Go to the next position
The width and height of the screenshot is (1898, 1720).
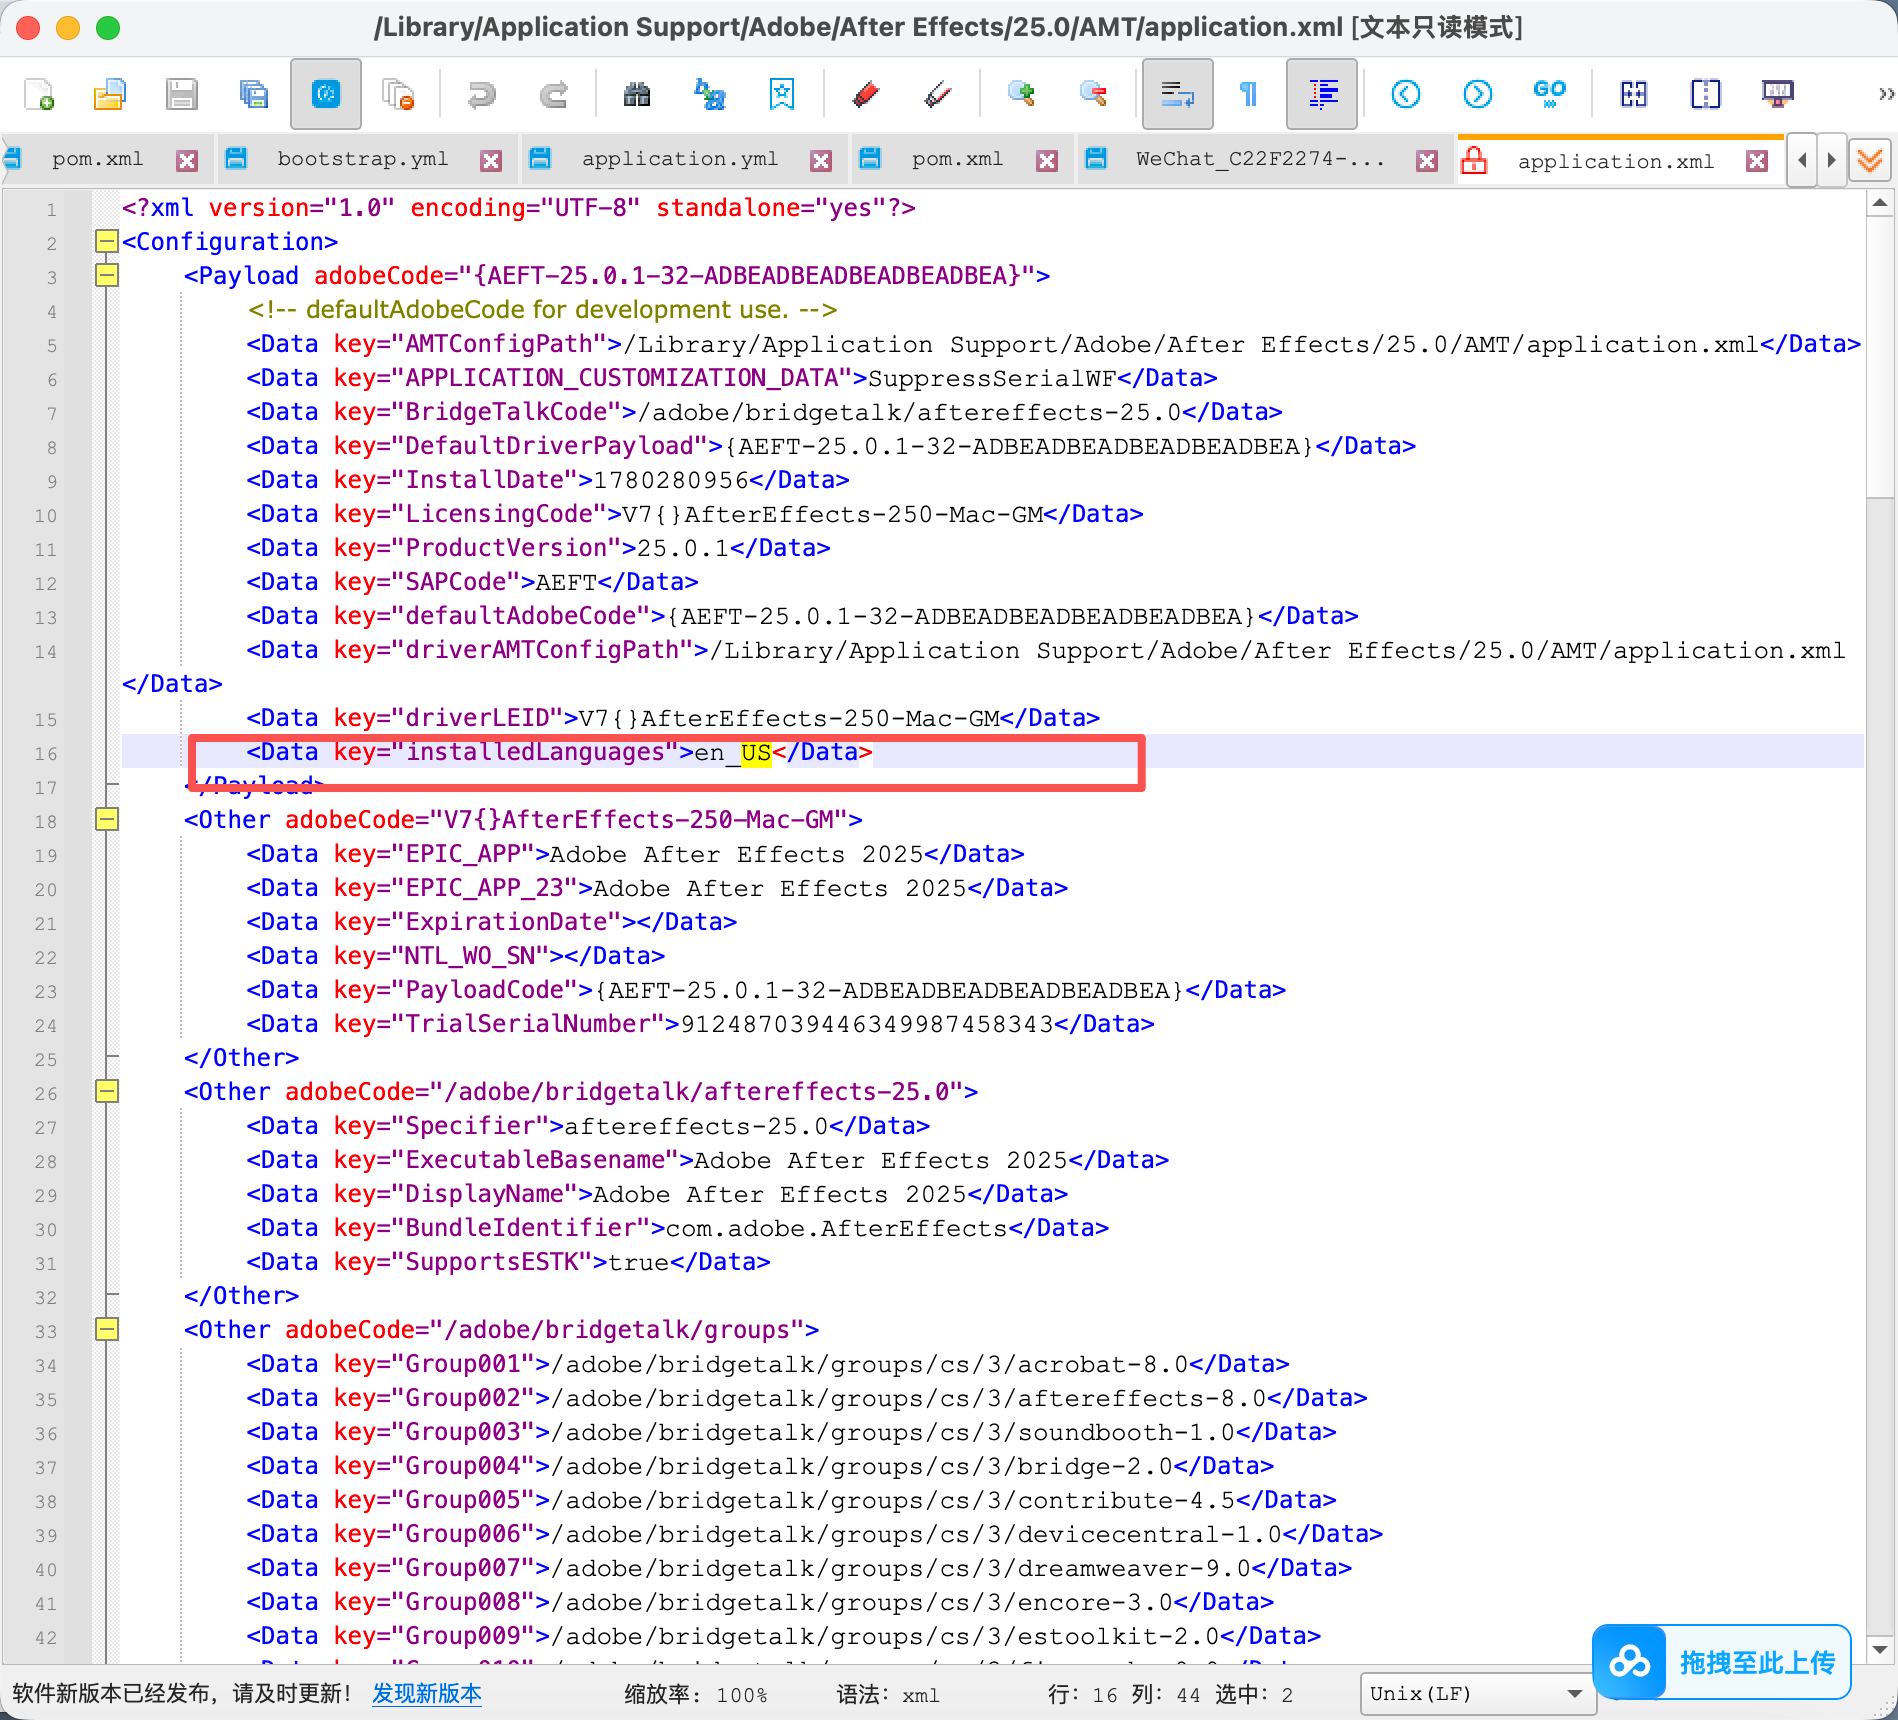coord(1477,94)
